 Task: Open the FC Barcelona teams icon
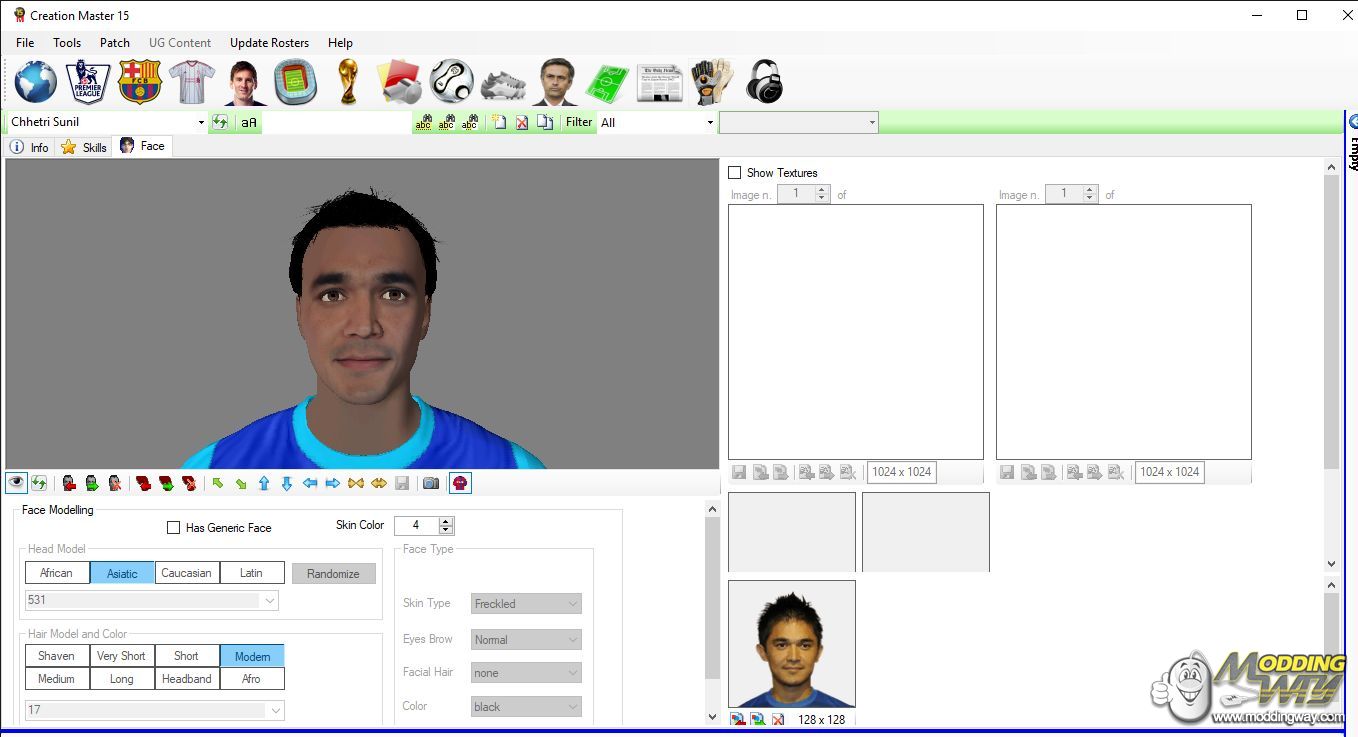point(140,81)
